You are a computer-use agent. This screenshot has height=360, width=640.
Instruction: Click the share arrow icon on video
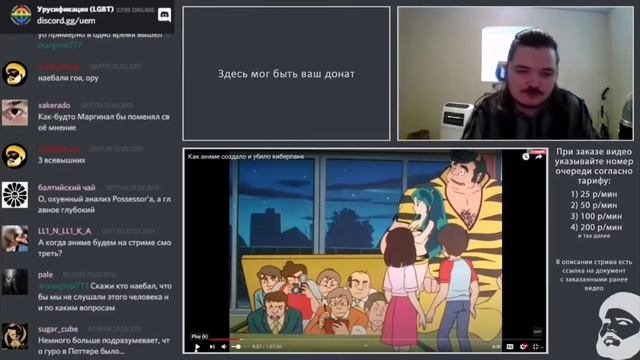point(538,157)
